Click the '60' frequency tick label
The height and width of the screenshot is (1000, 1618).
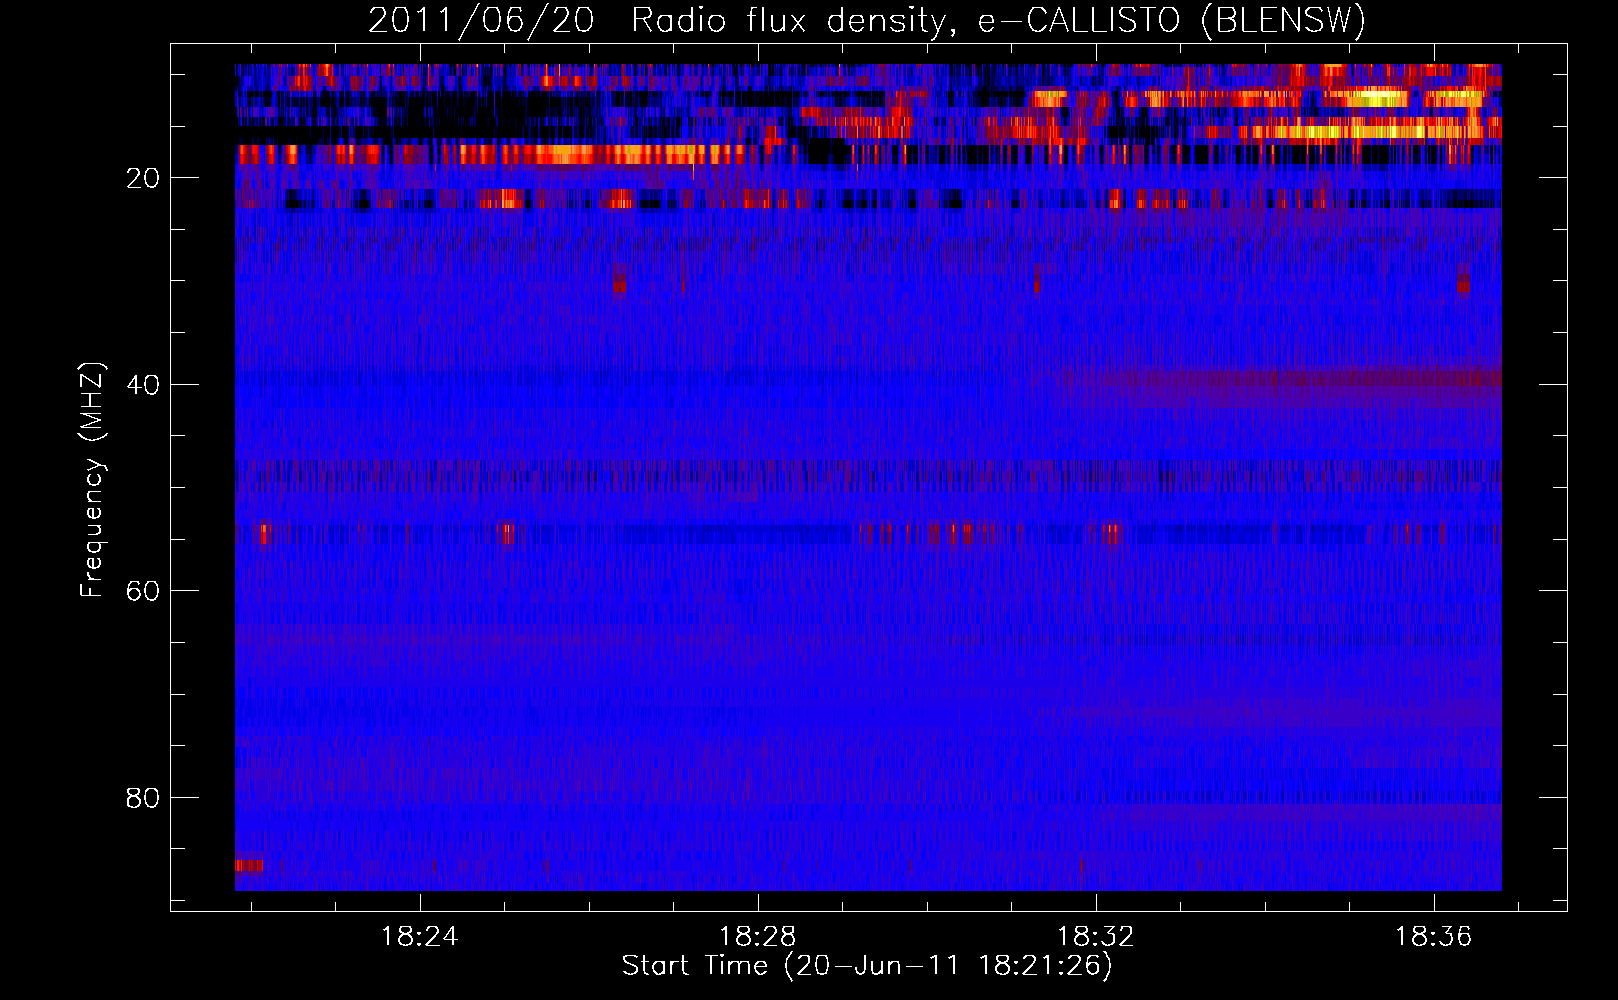tap(143, 591)
